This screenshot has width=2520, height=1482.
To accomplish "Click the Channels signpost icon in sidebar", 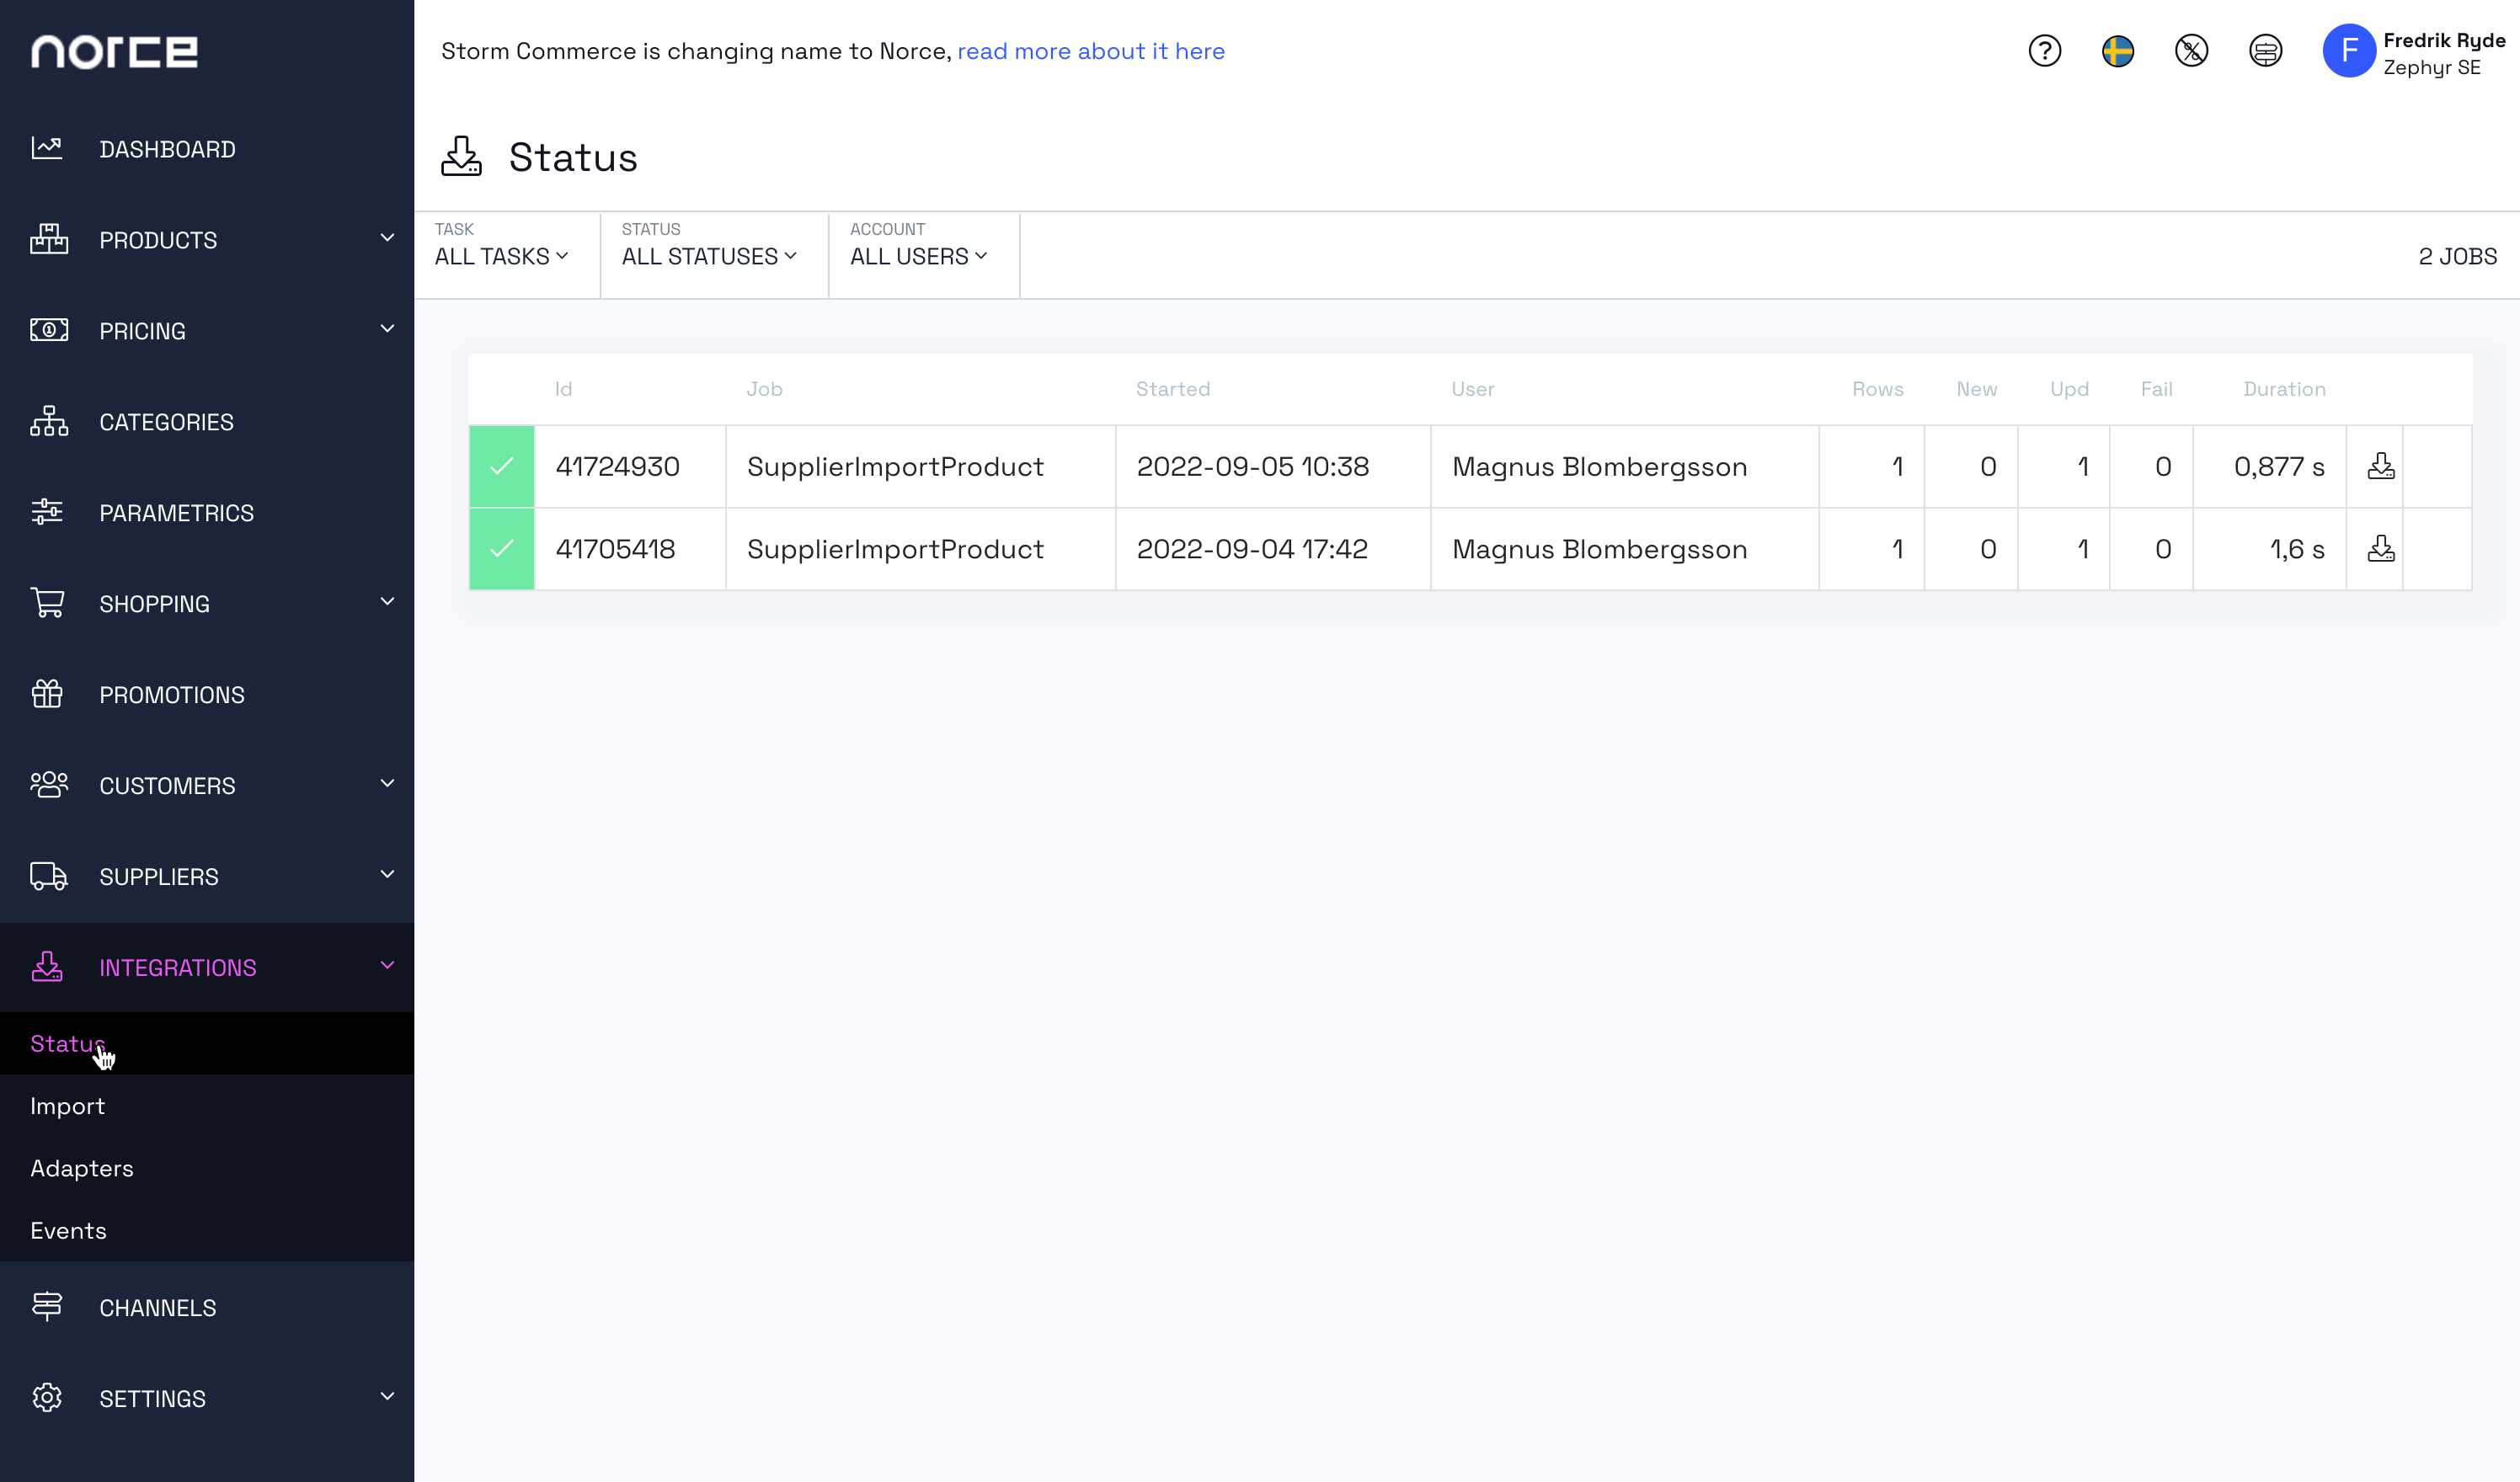I will [x=47, y=1307].
